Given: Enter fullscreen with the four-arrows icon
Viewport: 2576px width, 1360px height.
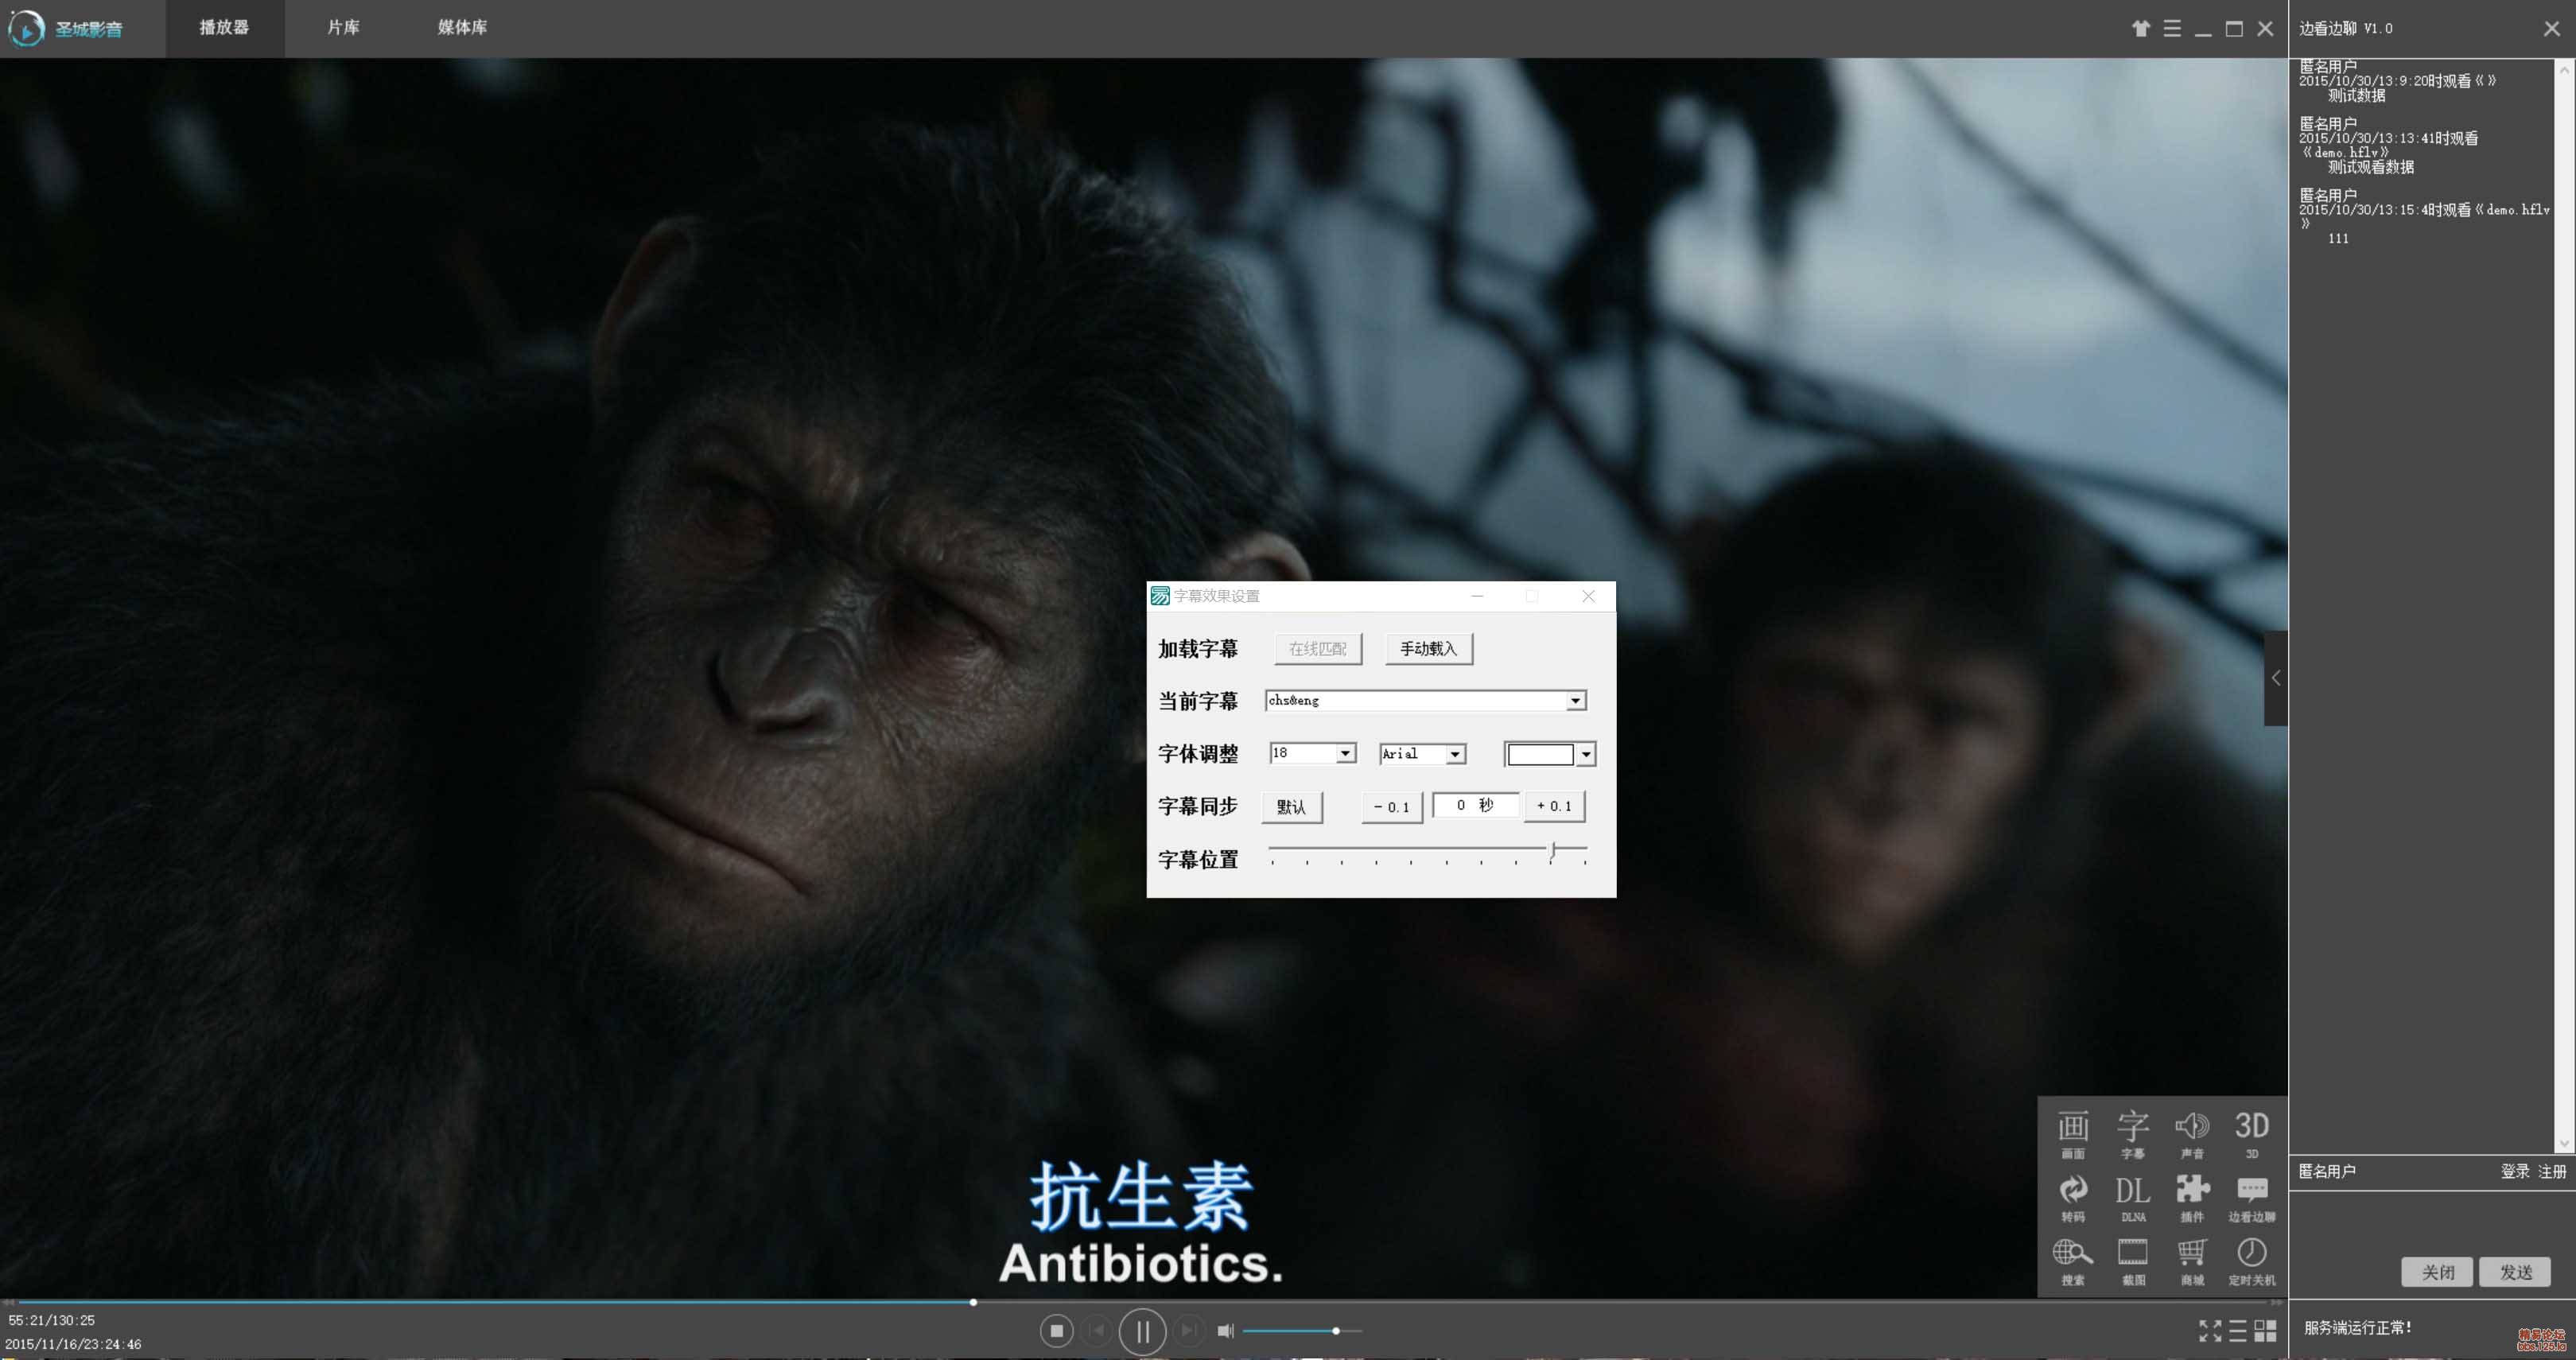Looking at the screenshot, I should click(x=2210, y=1331).
